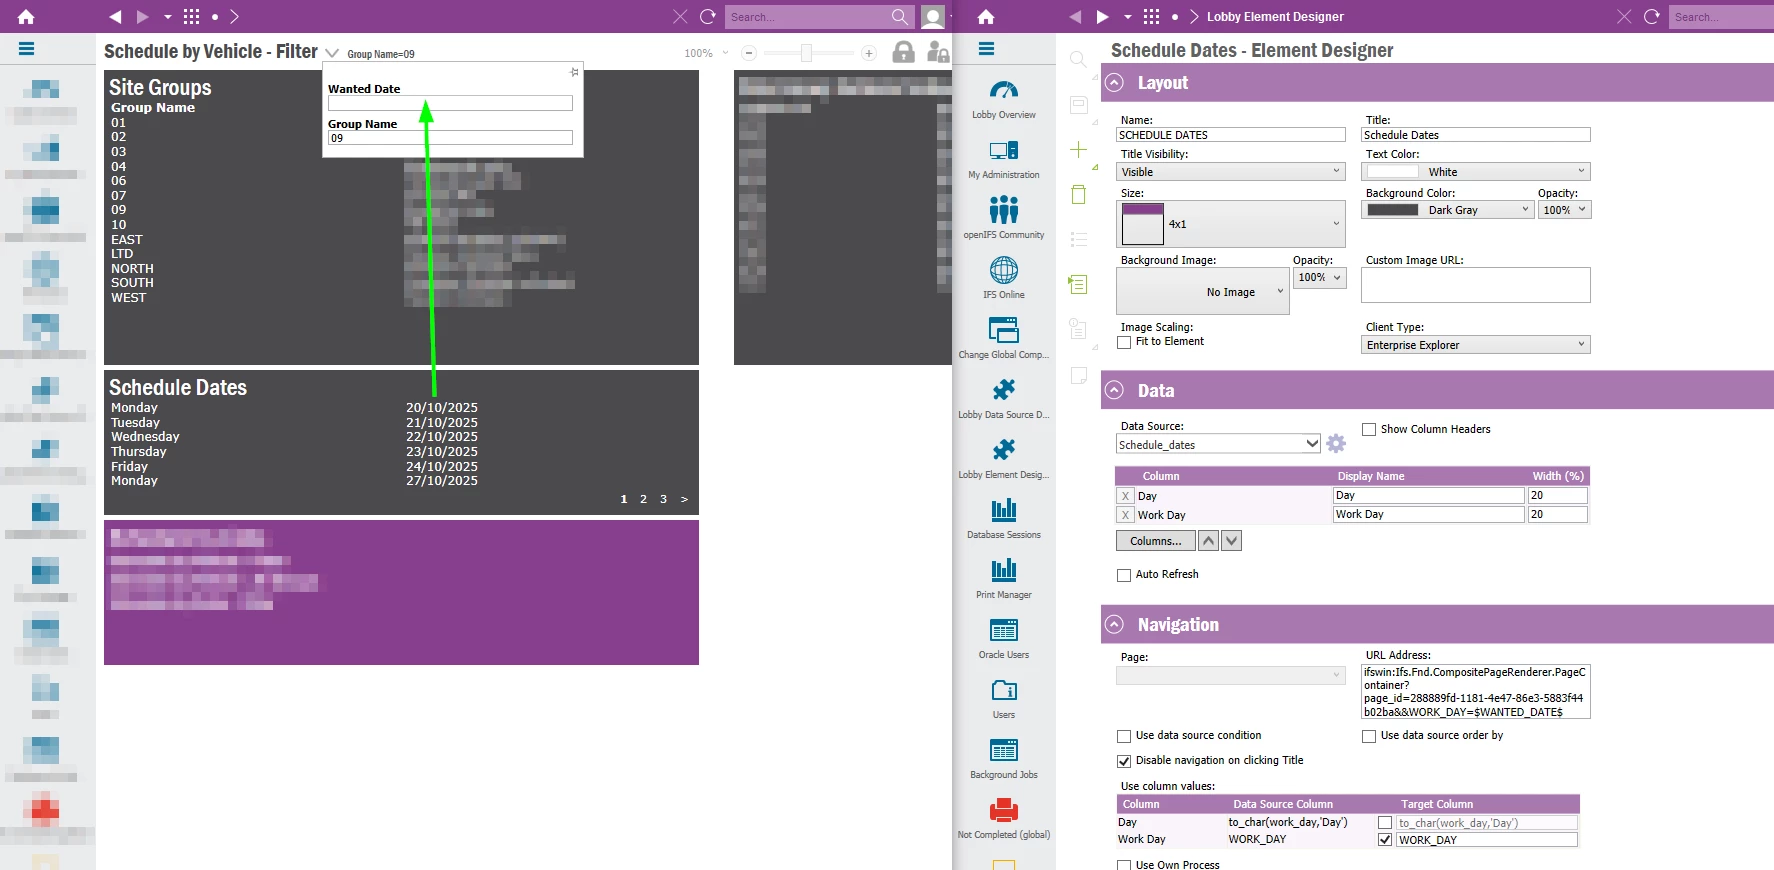Refresh the Element Designer page
Image resolution: width=1774 pixels, height=870 pixels.
[x=1652, y=17]
